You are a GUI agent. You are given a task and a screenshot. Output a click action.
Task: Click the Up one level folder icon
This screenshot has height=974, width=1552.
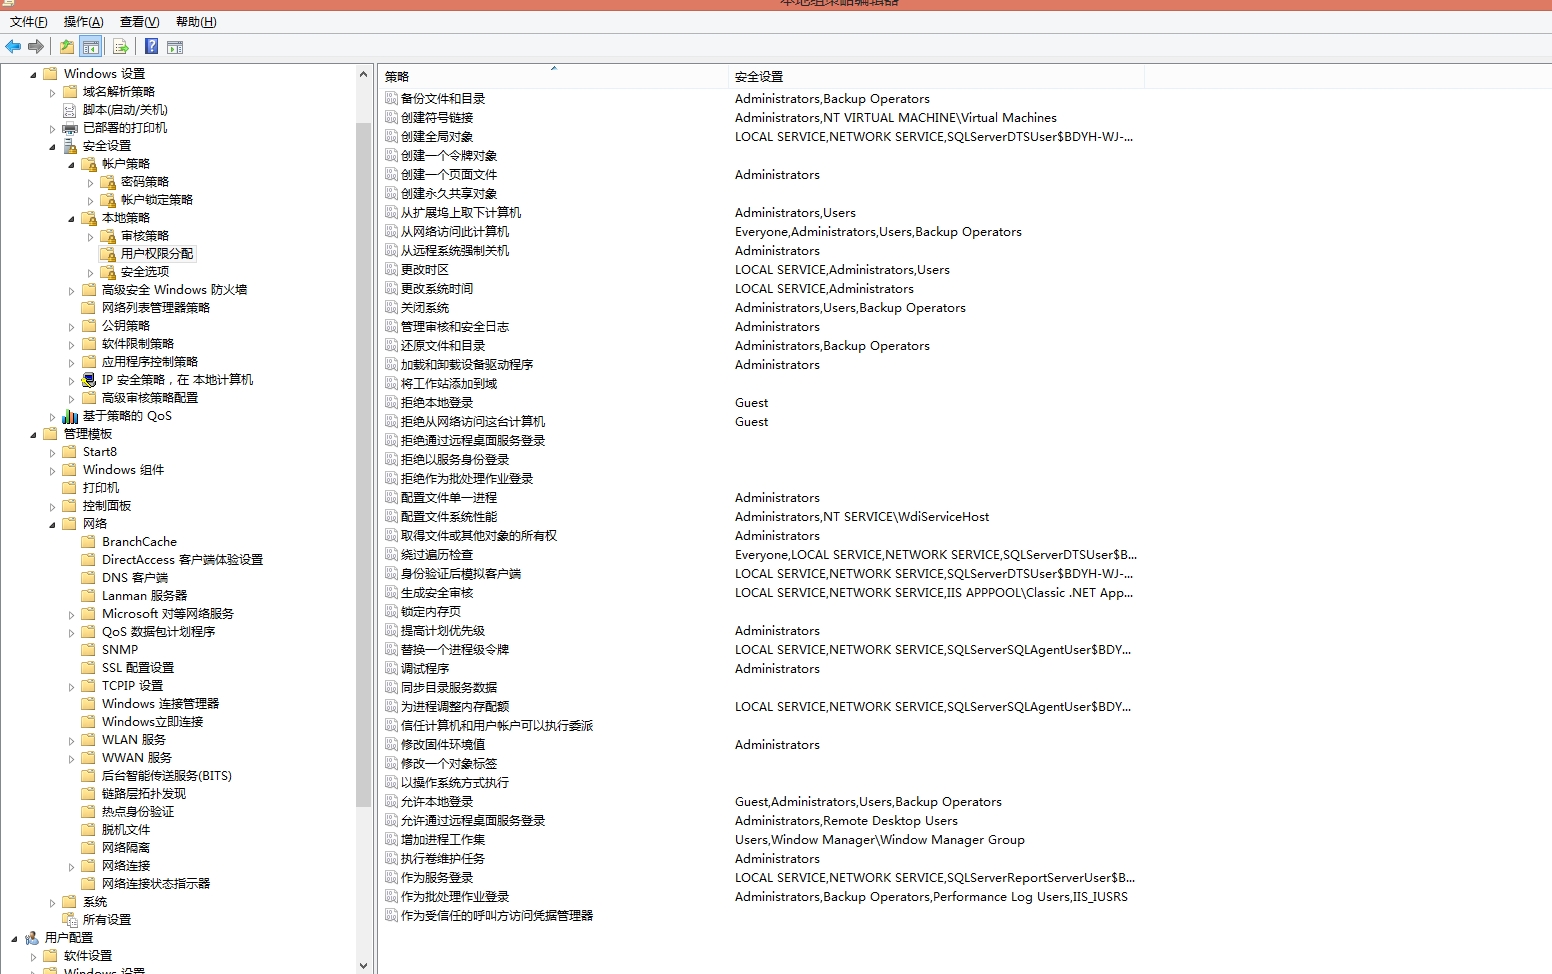point(66,46)
